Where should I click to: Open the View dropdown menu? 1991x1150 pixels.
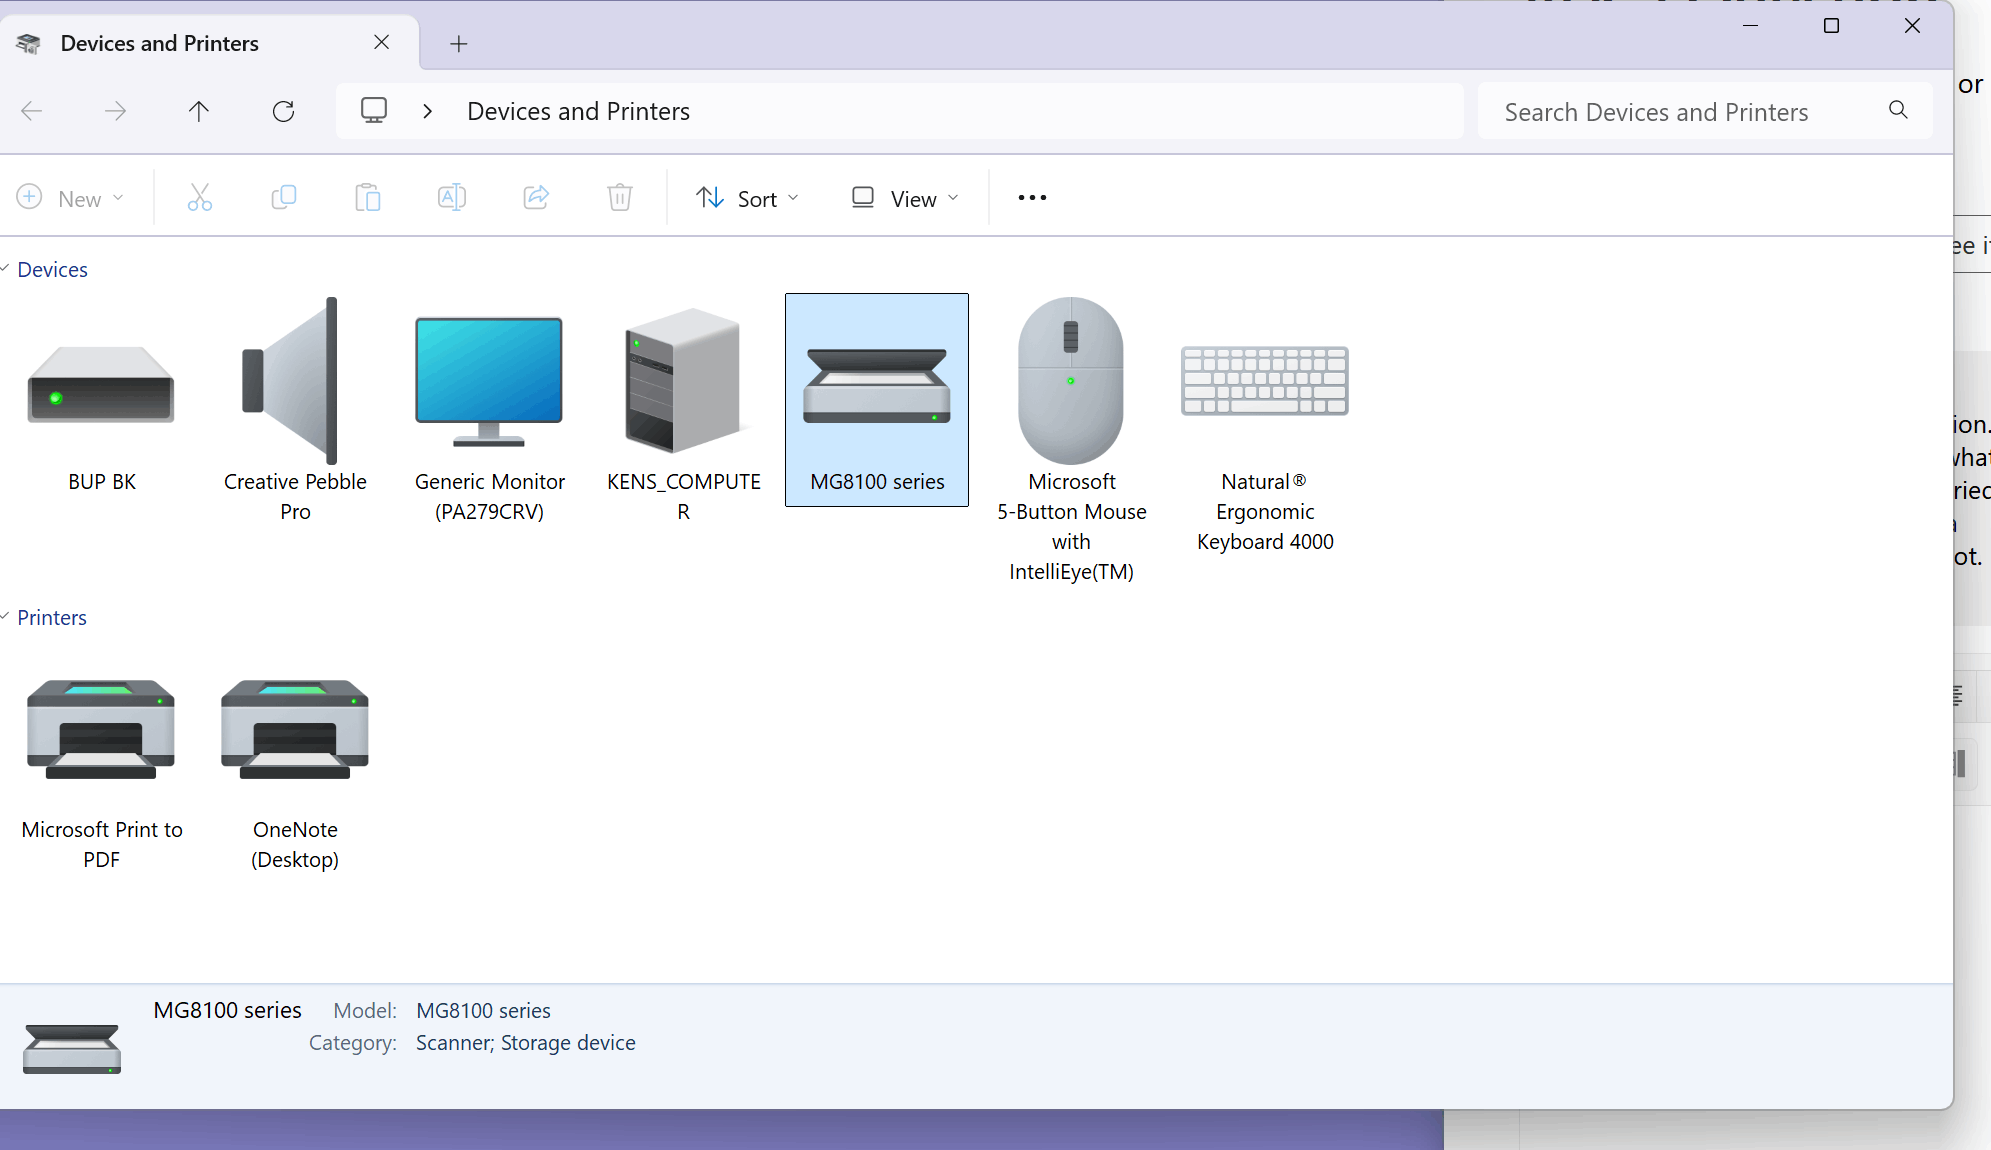905,198
